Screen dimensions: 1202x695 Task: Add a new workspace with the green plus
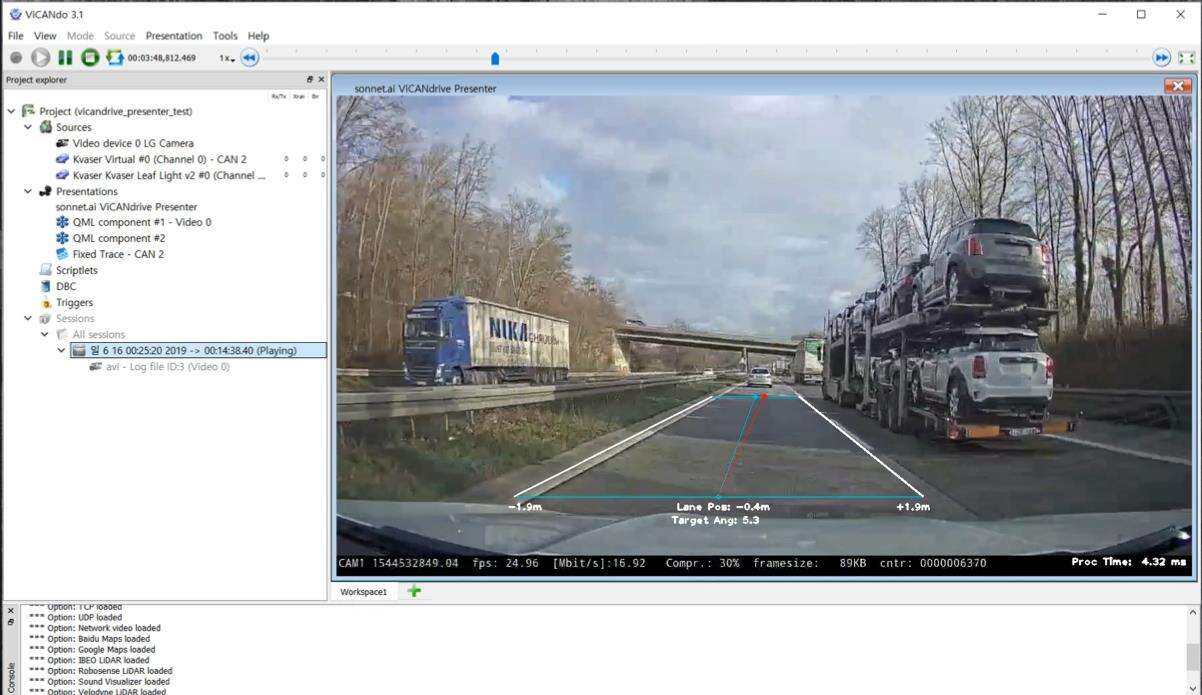pyautogui.click(x=414, y=591)
